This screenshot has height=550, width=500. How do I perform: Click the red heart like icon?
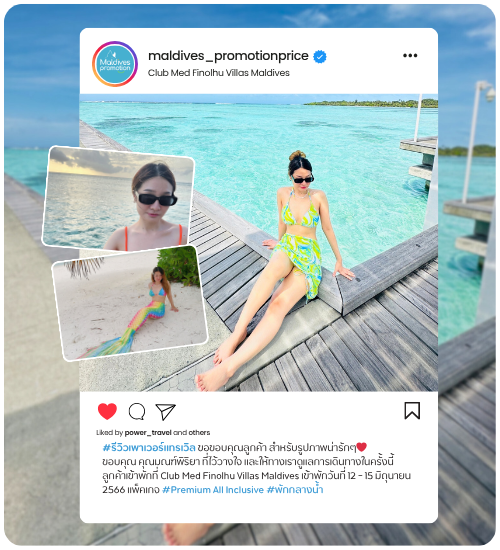click(x=107, y=411)
